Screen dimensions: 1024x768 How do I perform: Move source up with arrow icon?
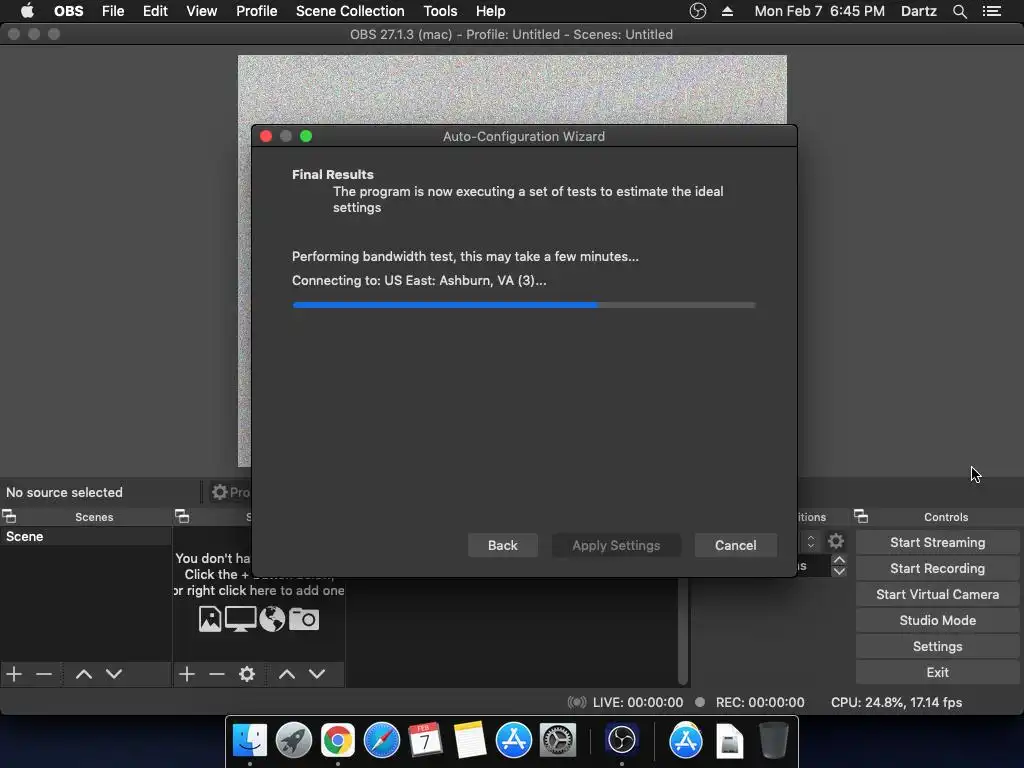pyautogui.click(x=287, y=674)
